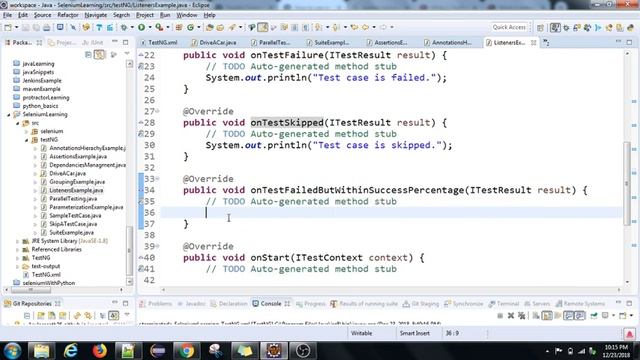The width and height of the screenshot is (640, 360).
Task: Click the Windows Start orb
Action: [12, 351]
